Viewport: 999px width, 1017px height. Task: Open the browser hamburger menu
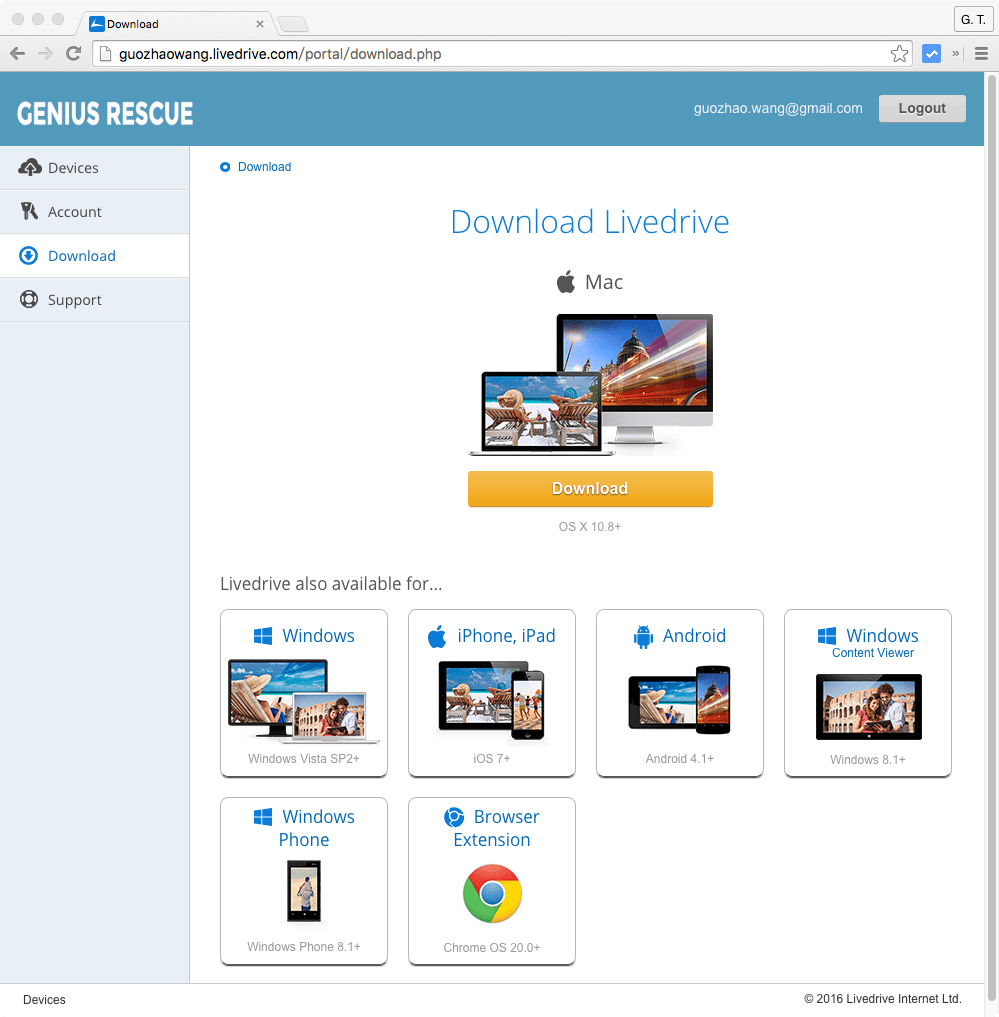[981, 53]
